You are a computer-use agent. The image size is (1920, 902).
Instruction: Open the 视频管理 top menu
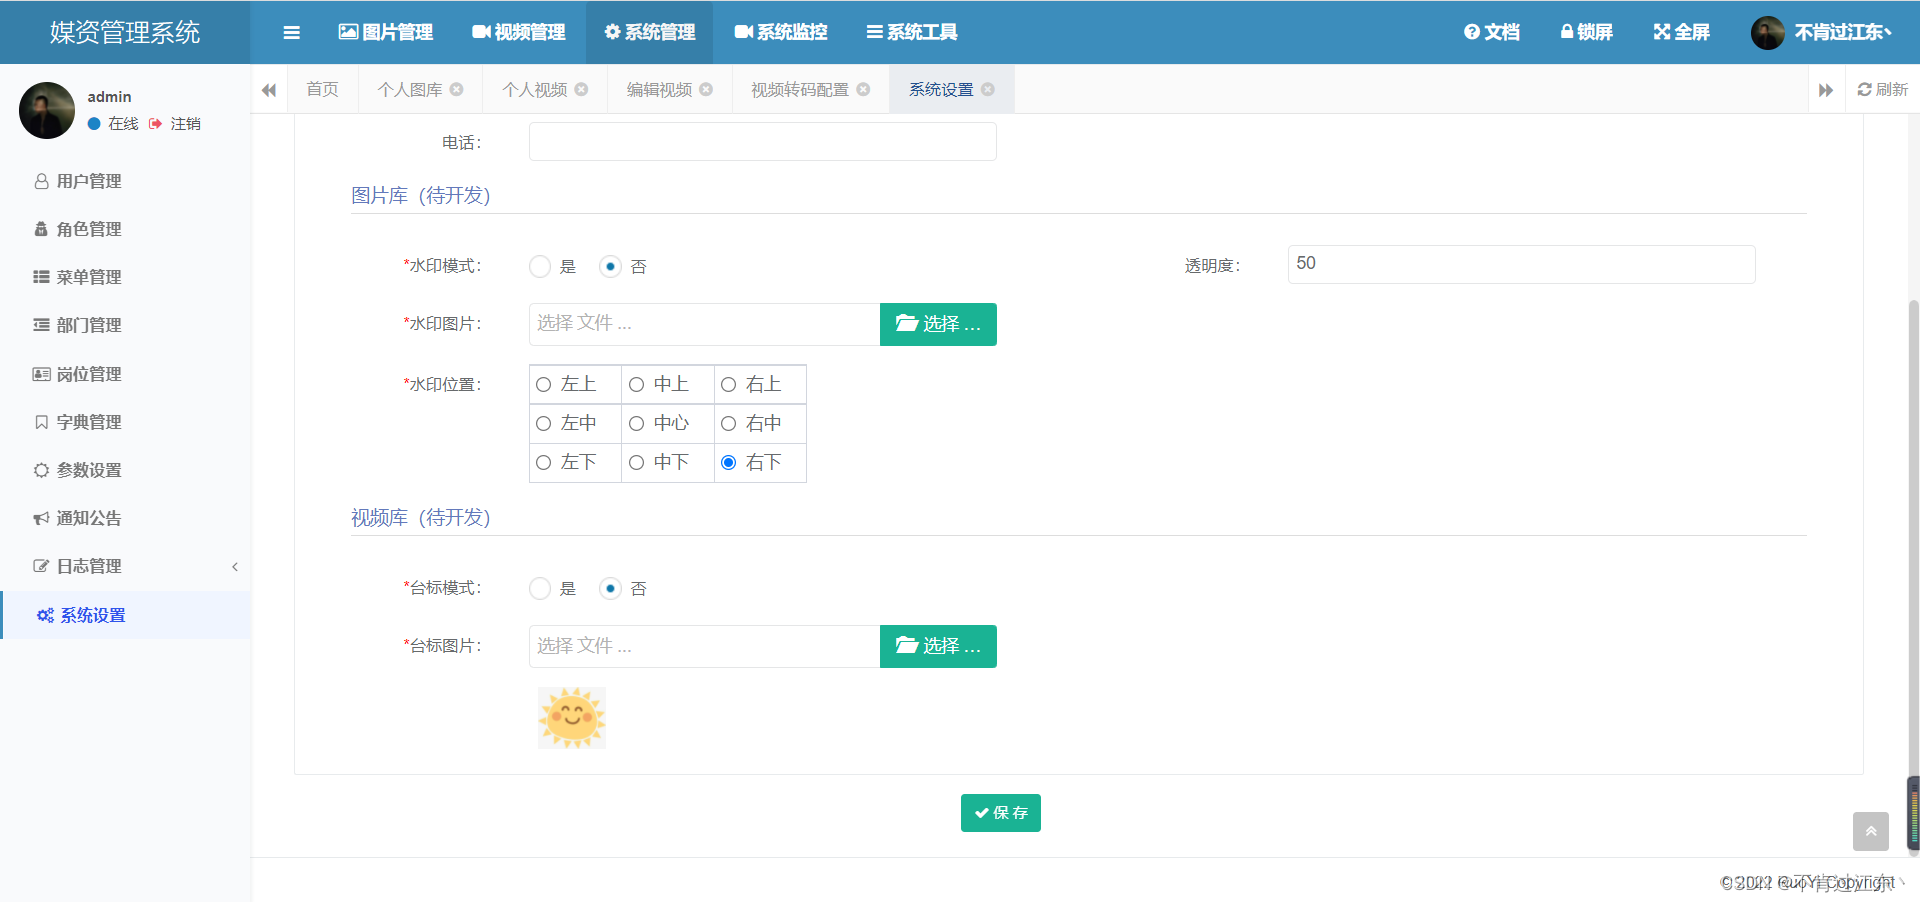[519, 32]
